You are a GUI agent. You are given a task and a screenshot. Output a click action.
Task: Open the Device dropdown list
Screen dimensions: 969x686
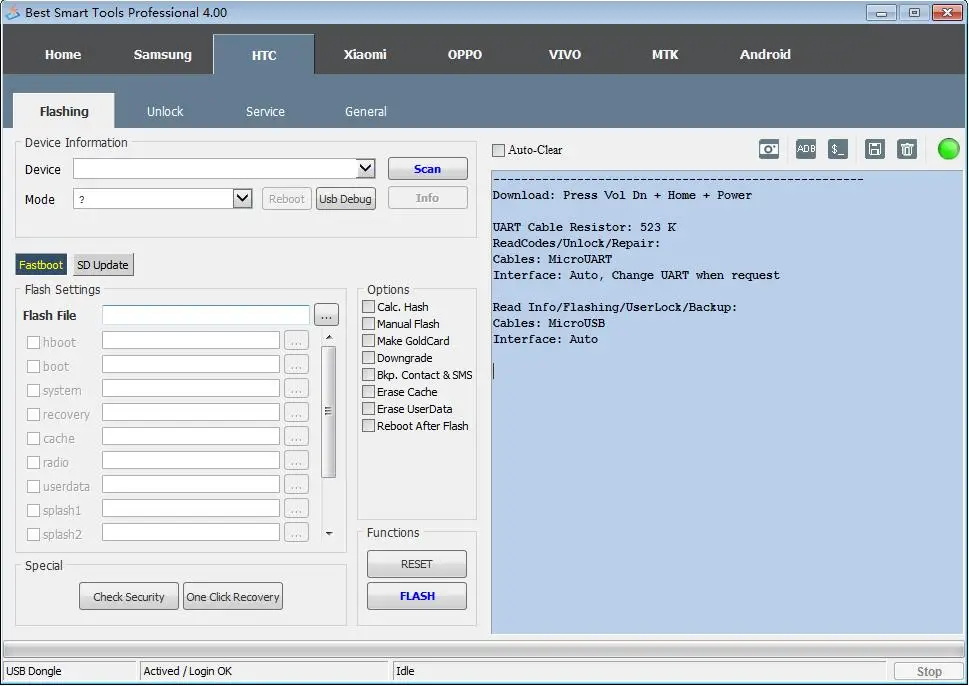tap(365, 168)
